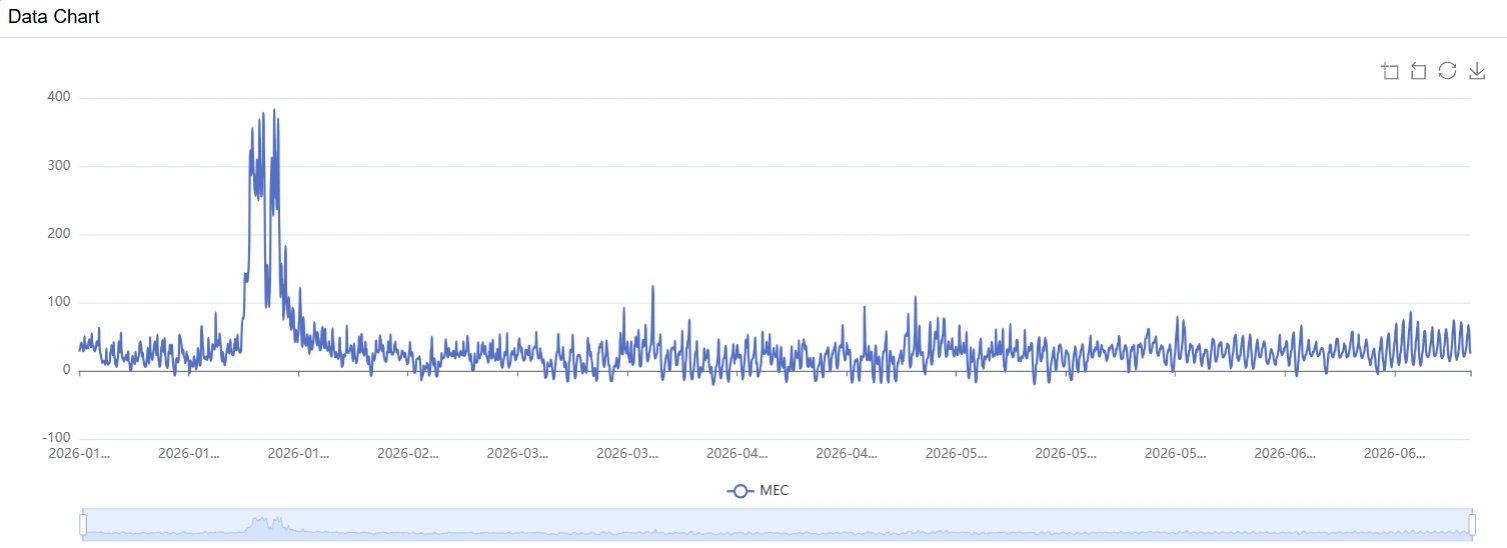The image size is (1507, 548).
Task: Select the right handle of the zoom slider
Action: tap(1472, 524)
